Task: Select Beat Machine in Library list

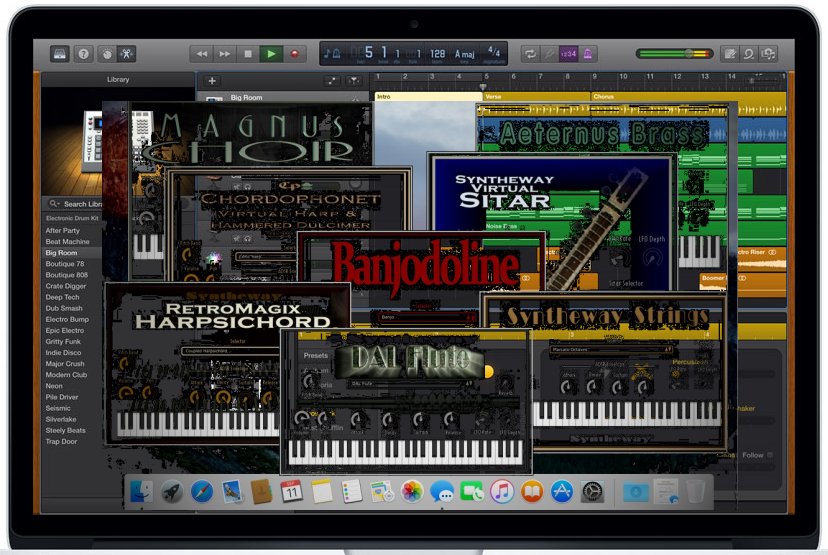Action: [67, 242]
